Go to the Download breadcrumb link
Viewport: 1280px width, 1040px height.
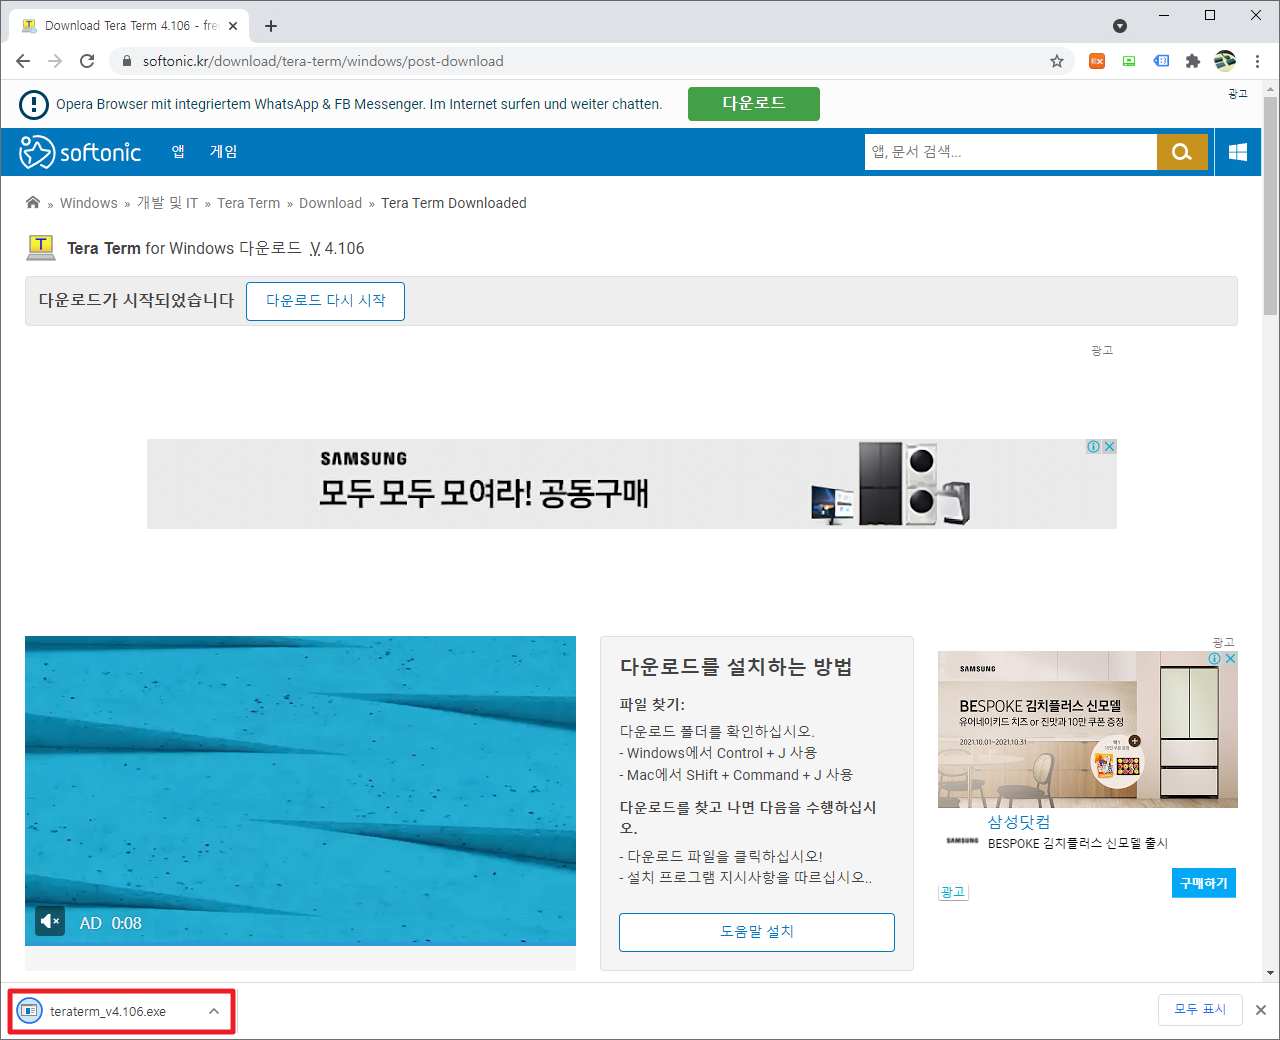(330, 203)
